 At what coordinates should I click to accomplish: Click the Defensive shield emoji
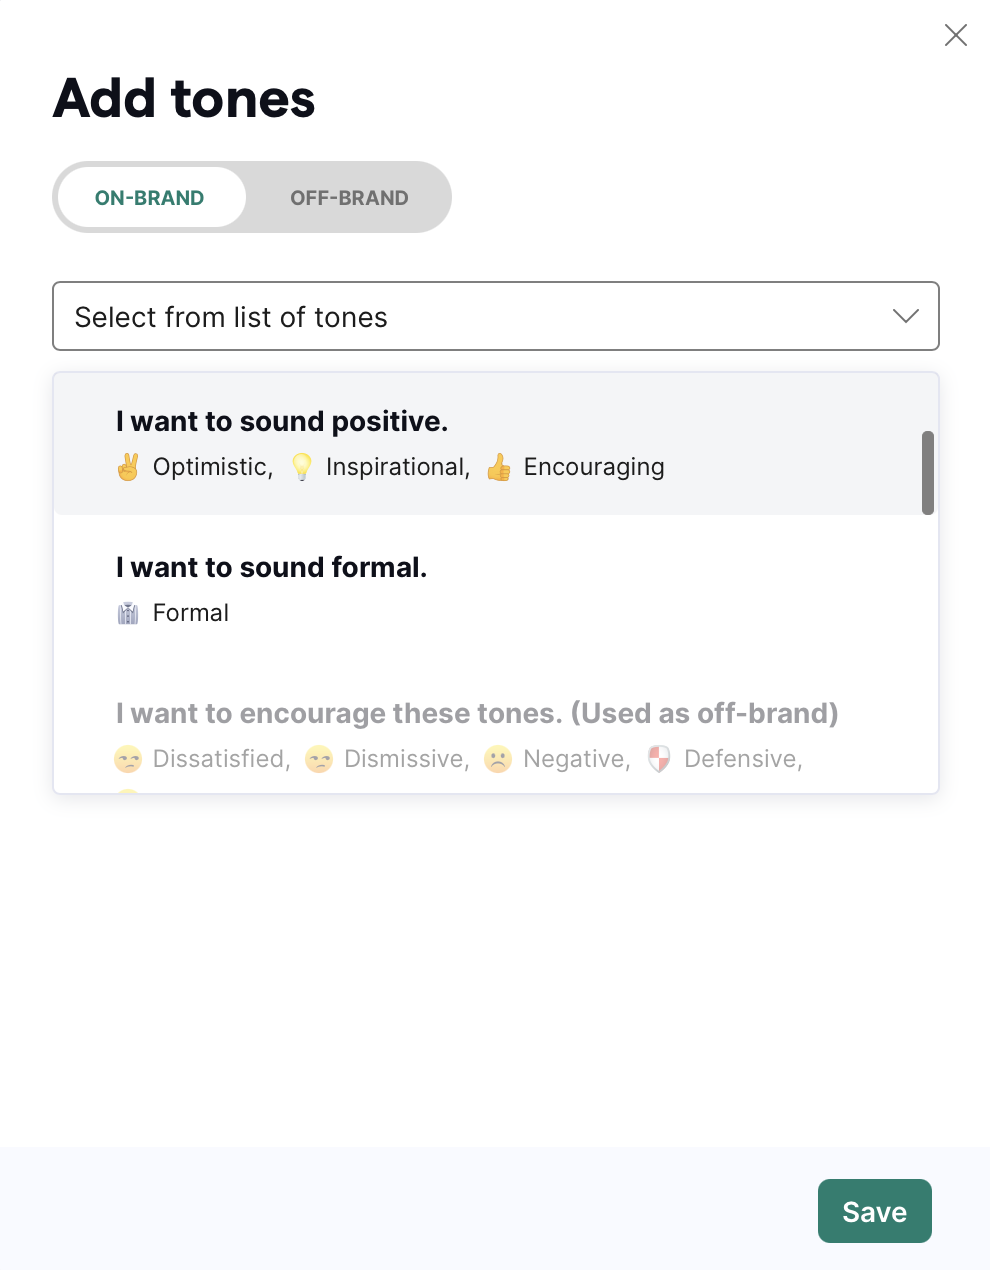click(659, 759)
